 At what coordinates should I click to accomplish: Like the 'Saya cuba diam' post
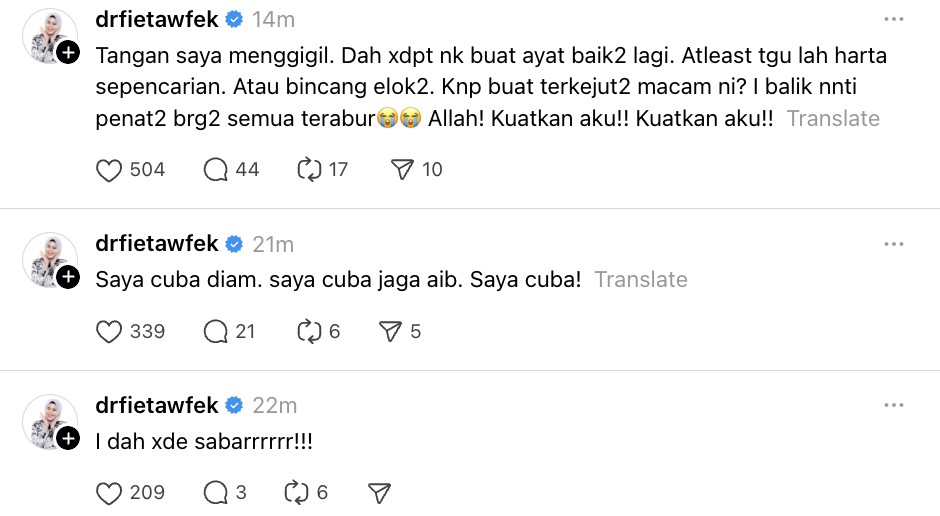(109, 331)
